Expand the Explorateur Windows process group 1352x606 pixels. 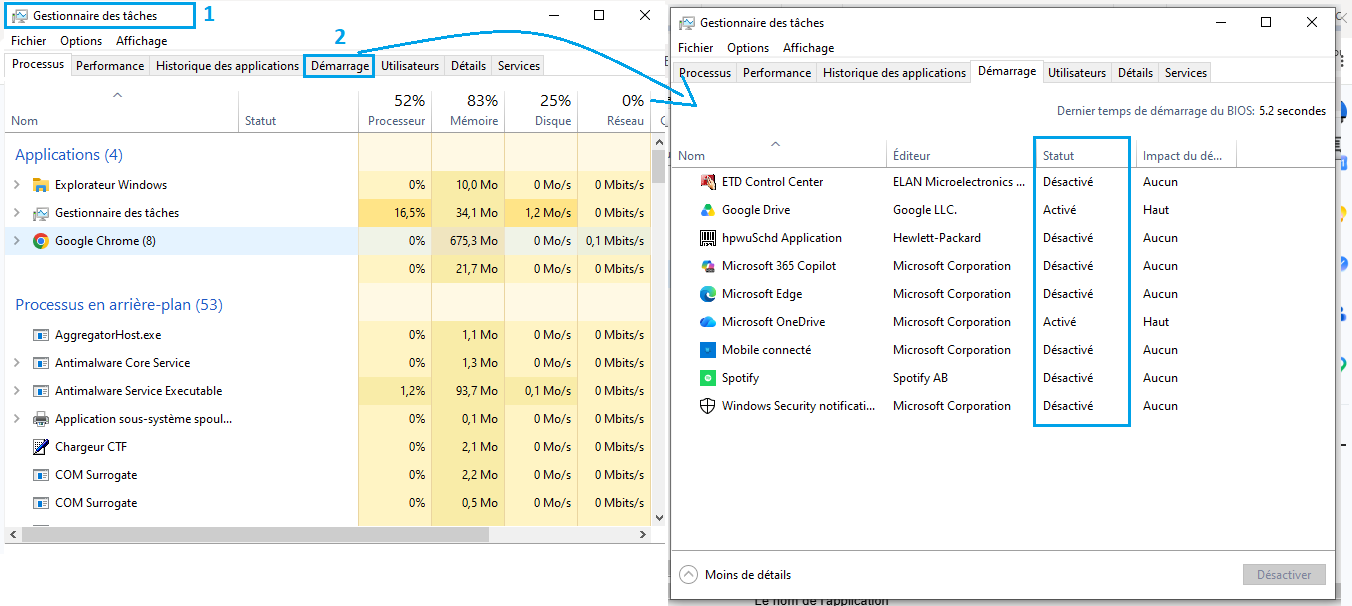(x=17, y=185)
